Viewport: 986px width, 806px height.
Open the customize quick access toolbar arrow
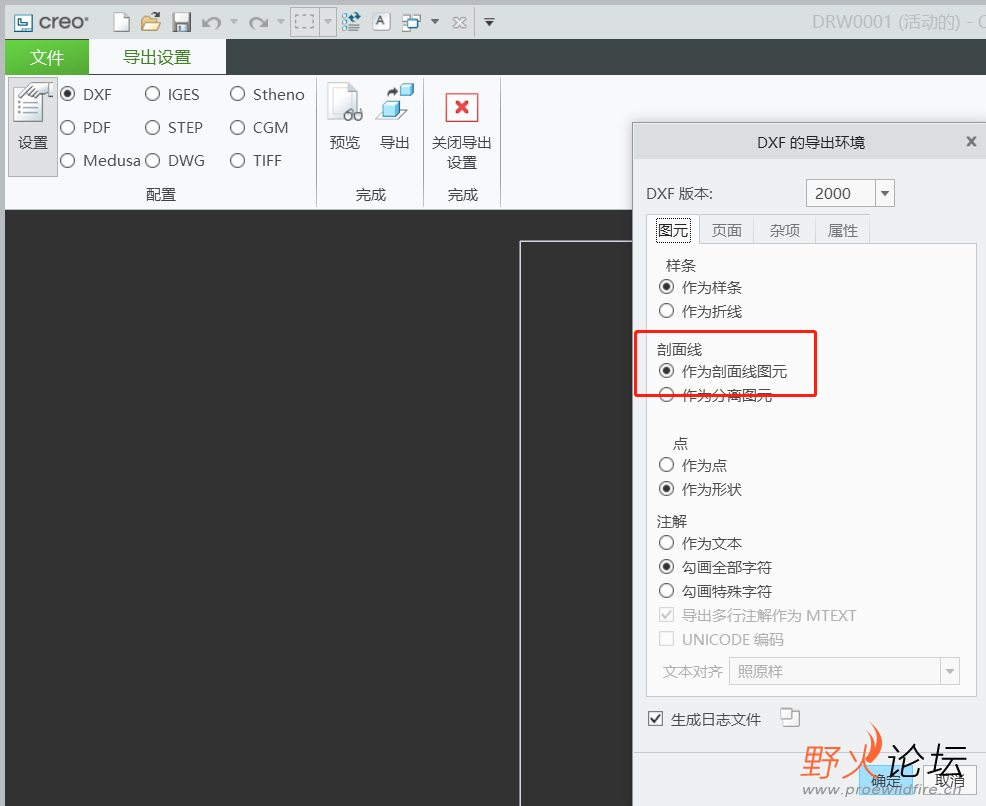pyautogui.click(x=489, y=23)
